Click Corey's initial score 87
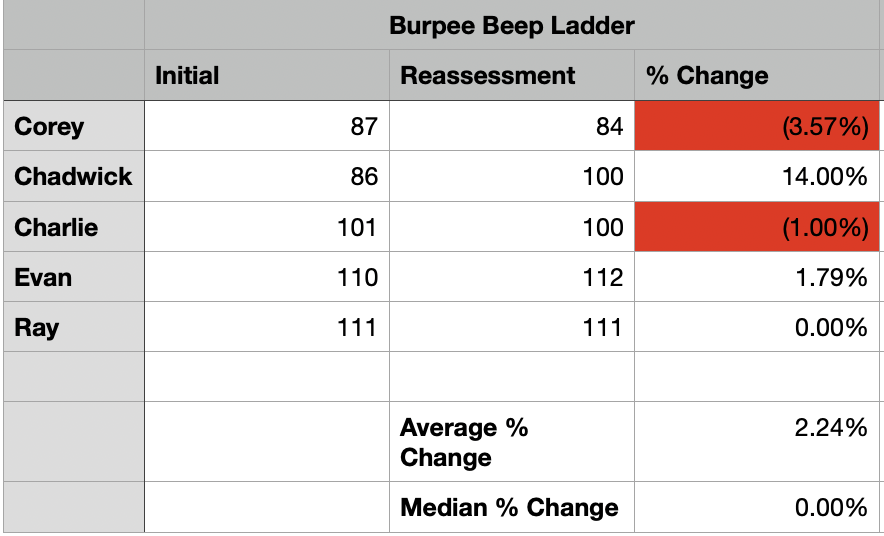 coord(266,126)
